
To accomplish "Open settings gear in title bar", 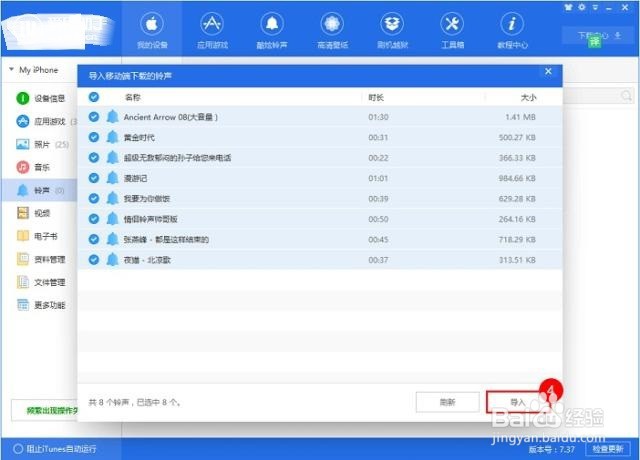I will [582, 7].
